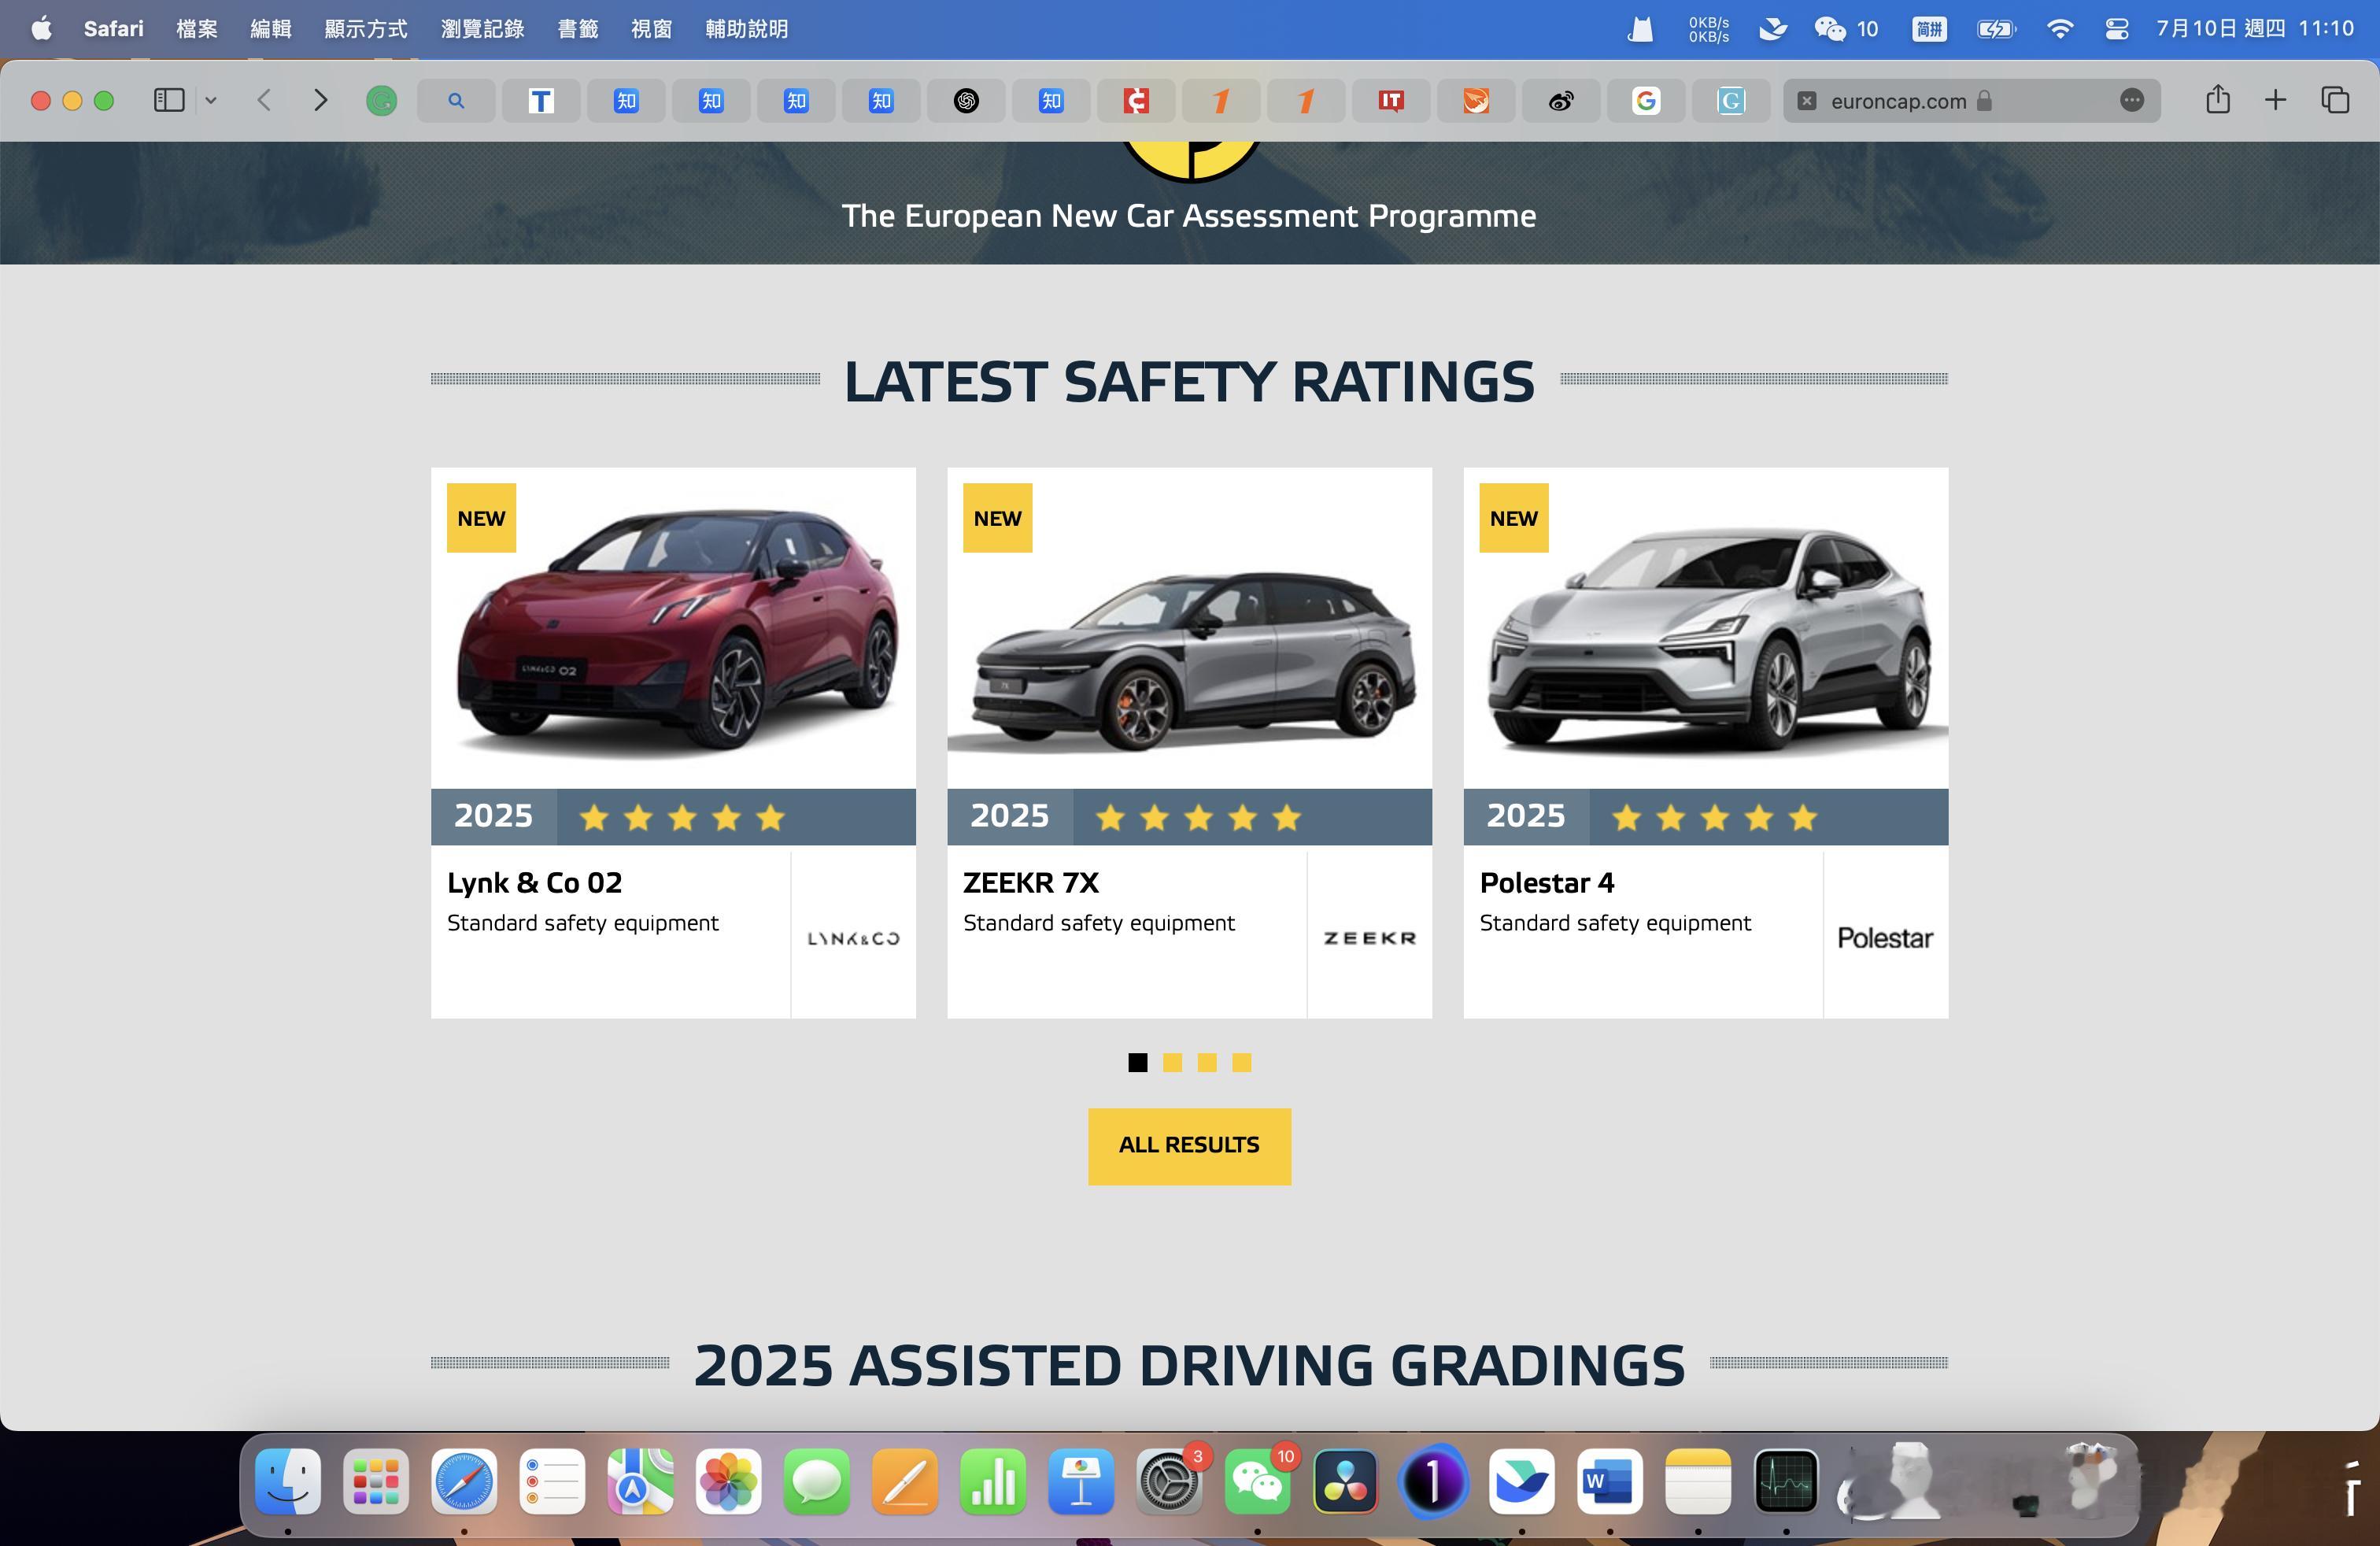Open the 顯示方式 menu
The width and height of the screenshot is (2380, 1546).
(x=365, y=29)
